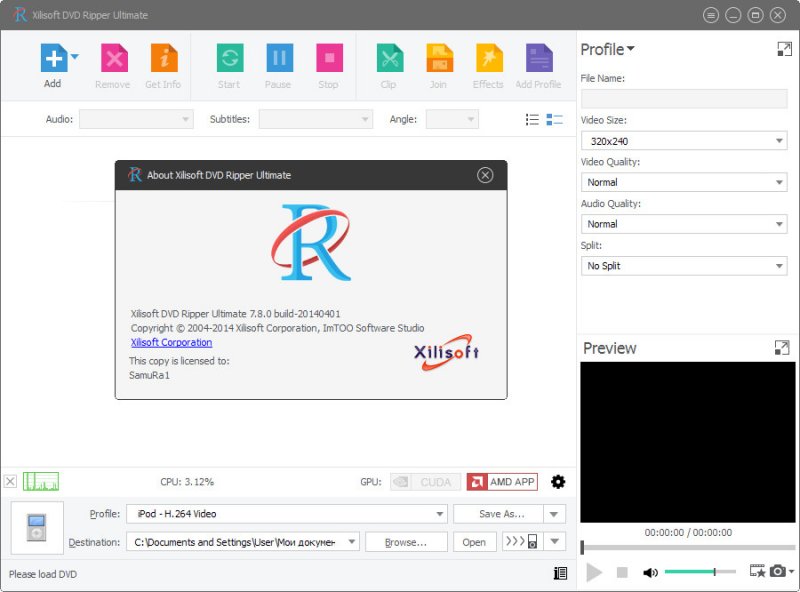Click the Add DVD icon
The width and height of the screenshot is (800, 592).
[x=54, y=58]
